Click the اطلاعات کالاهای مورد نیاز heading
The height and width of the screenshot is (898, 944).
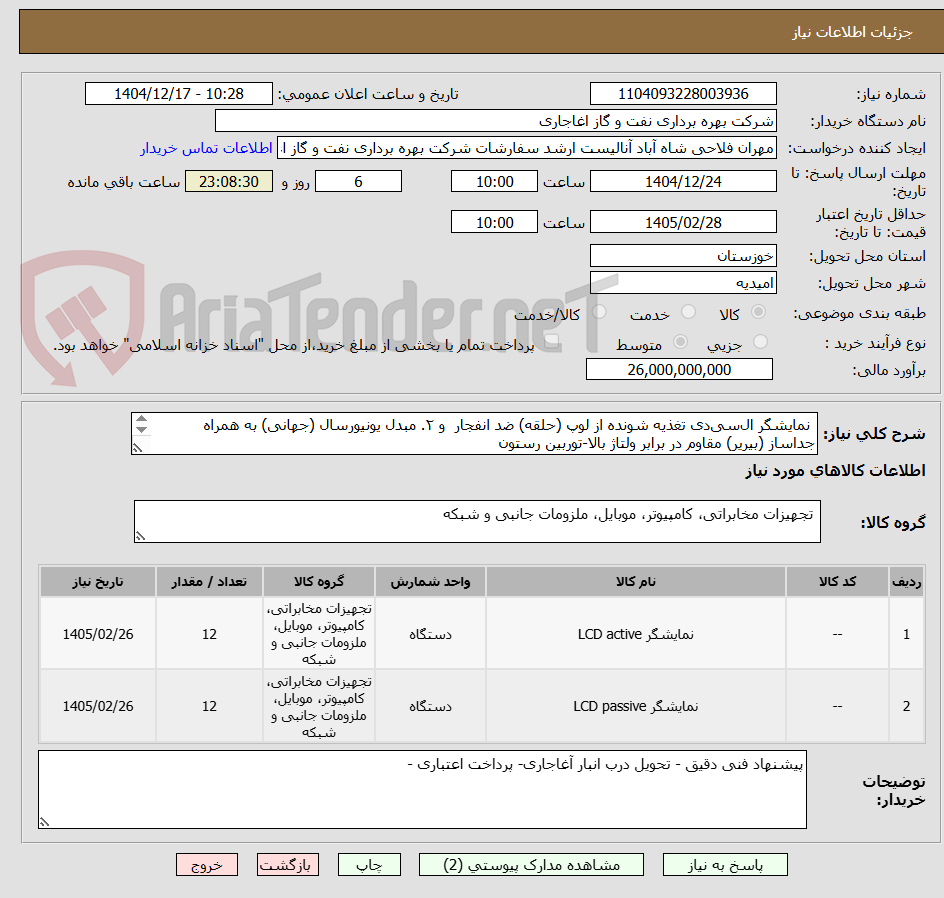(x=835, y=471)
